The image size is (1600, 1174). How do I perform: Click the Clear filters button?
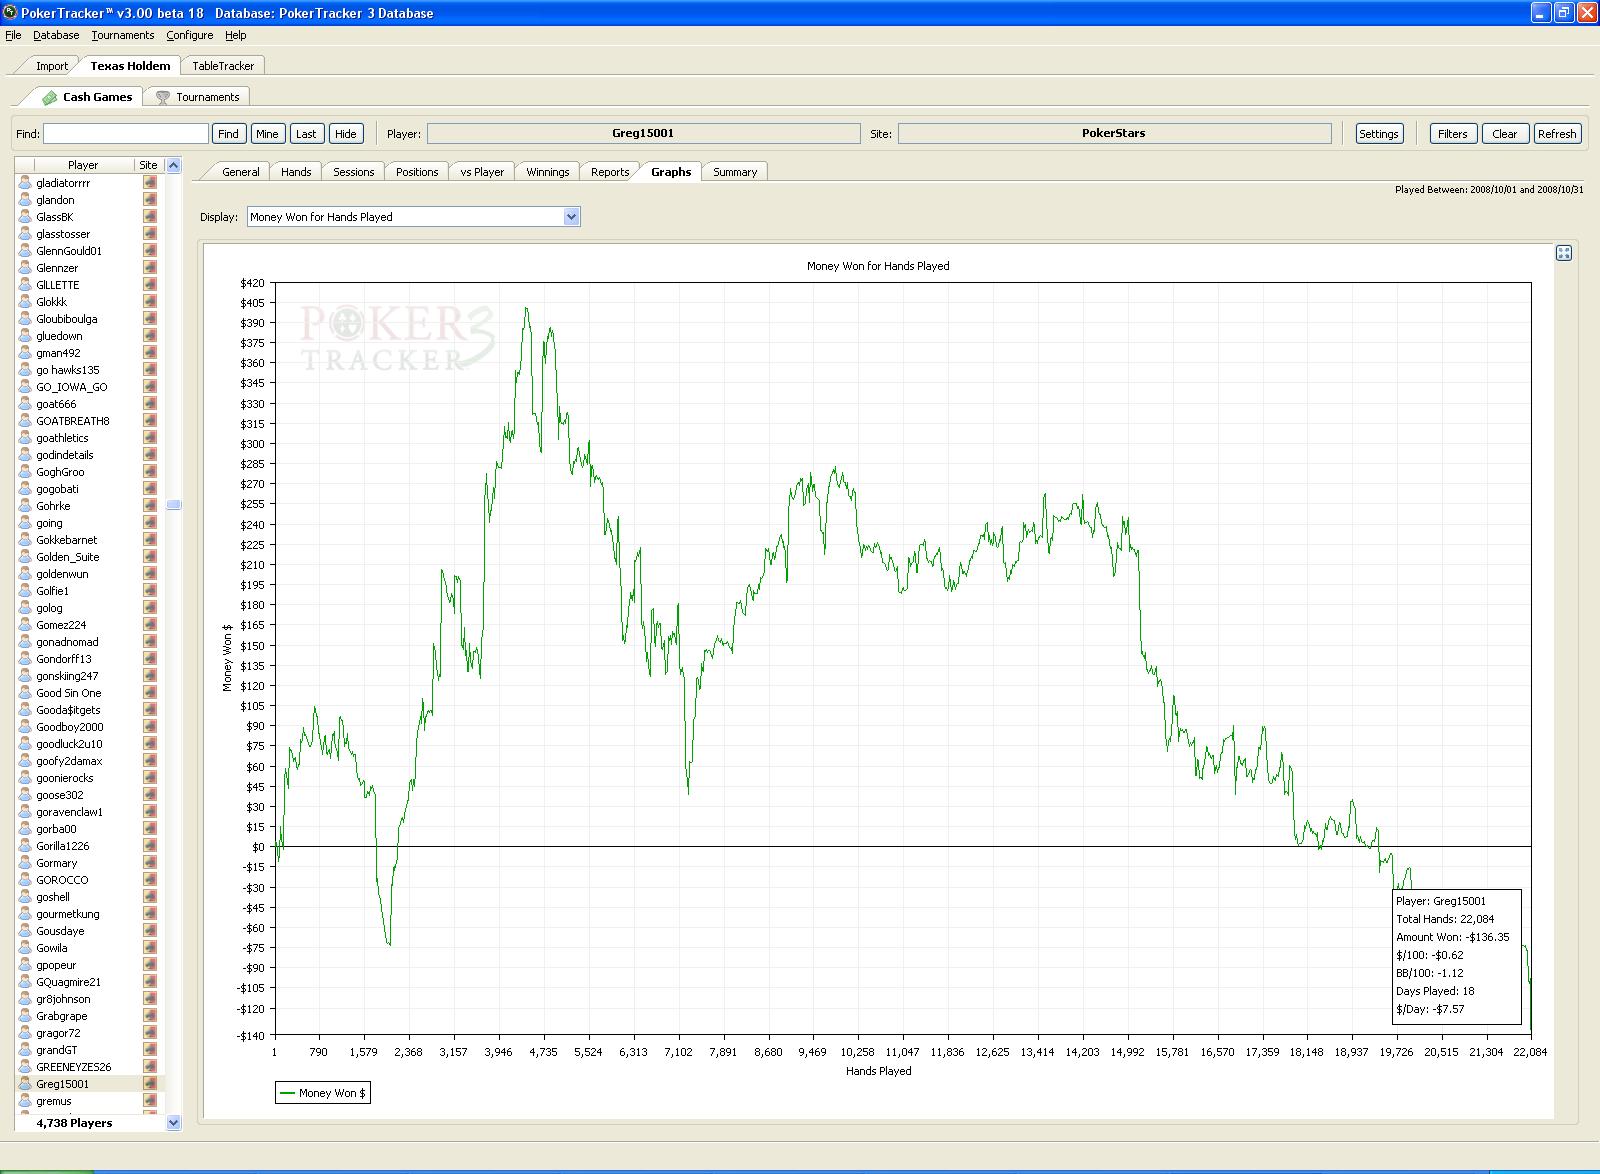coord(1505,134)
